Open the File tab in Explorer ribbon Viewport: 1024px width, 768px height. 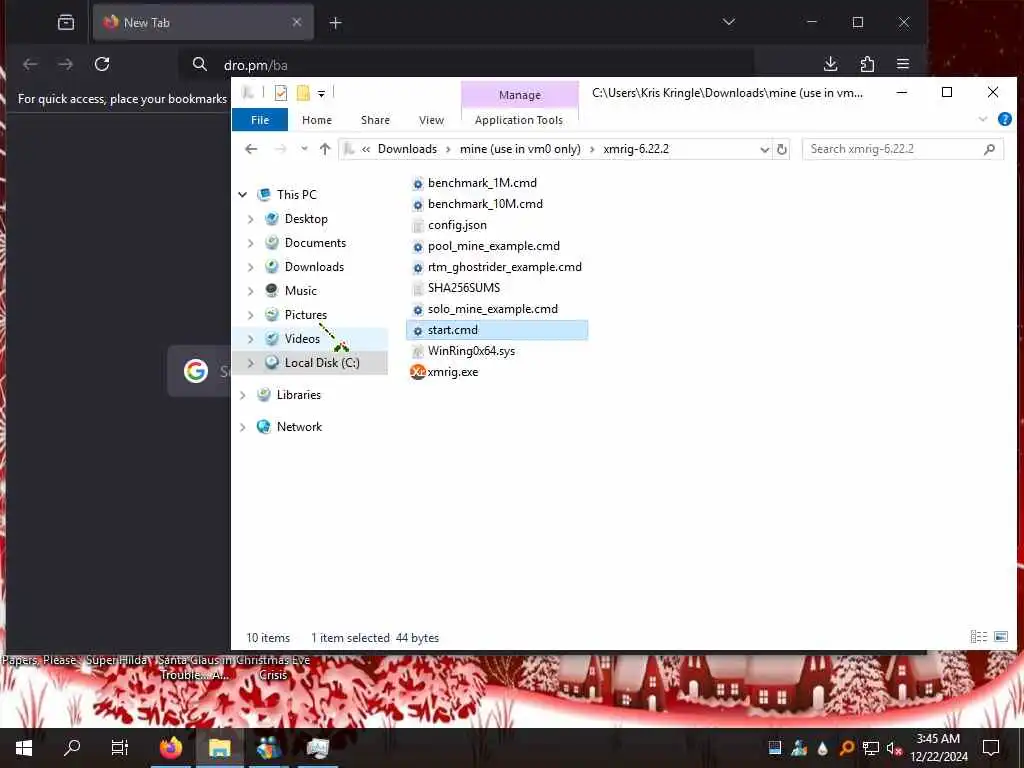click(x=260, y=120)
